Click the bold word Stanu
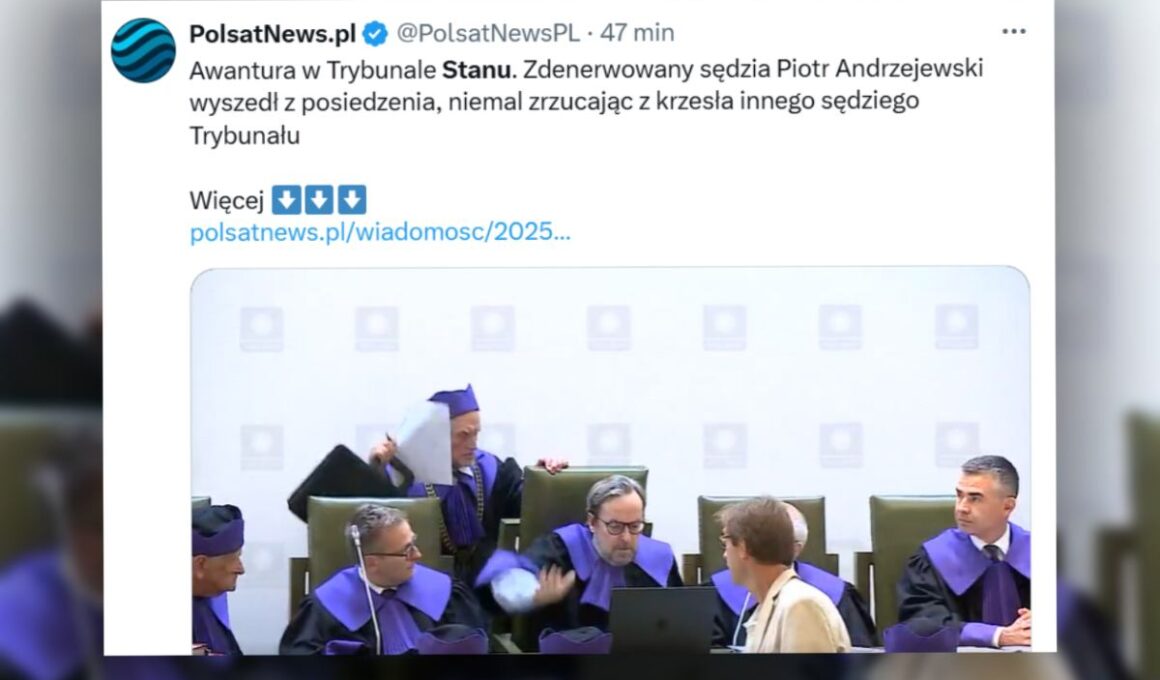 coord(476,69)
